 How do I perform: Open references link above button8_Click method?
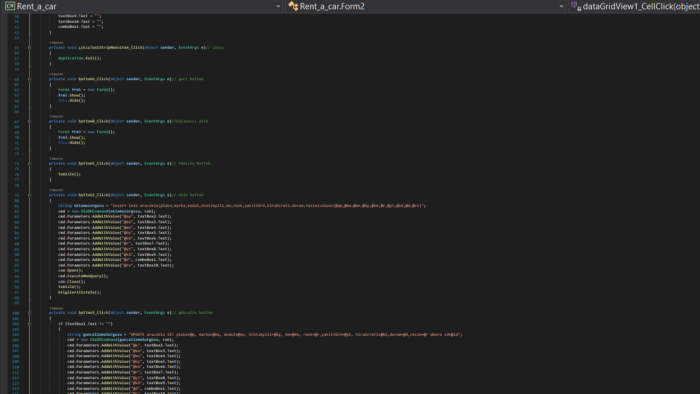click(56, 116)
